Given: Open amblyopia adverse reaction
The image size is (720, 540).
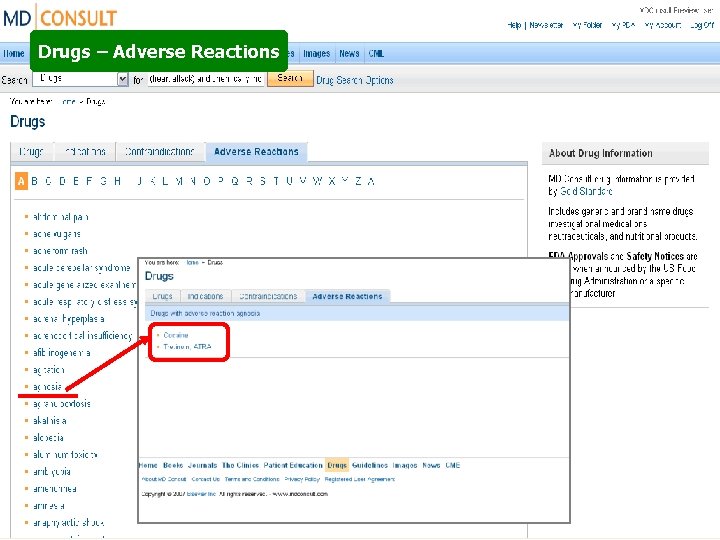Looking at the screenshot, I should (51, 472).
